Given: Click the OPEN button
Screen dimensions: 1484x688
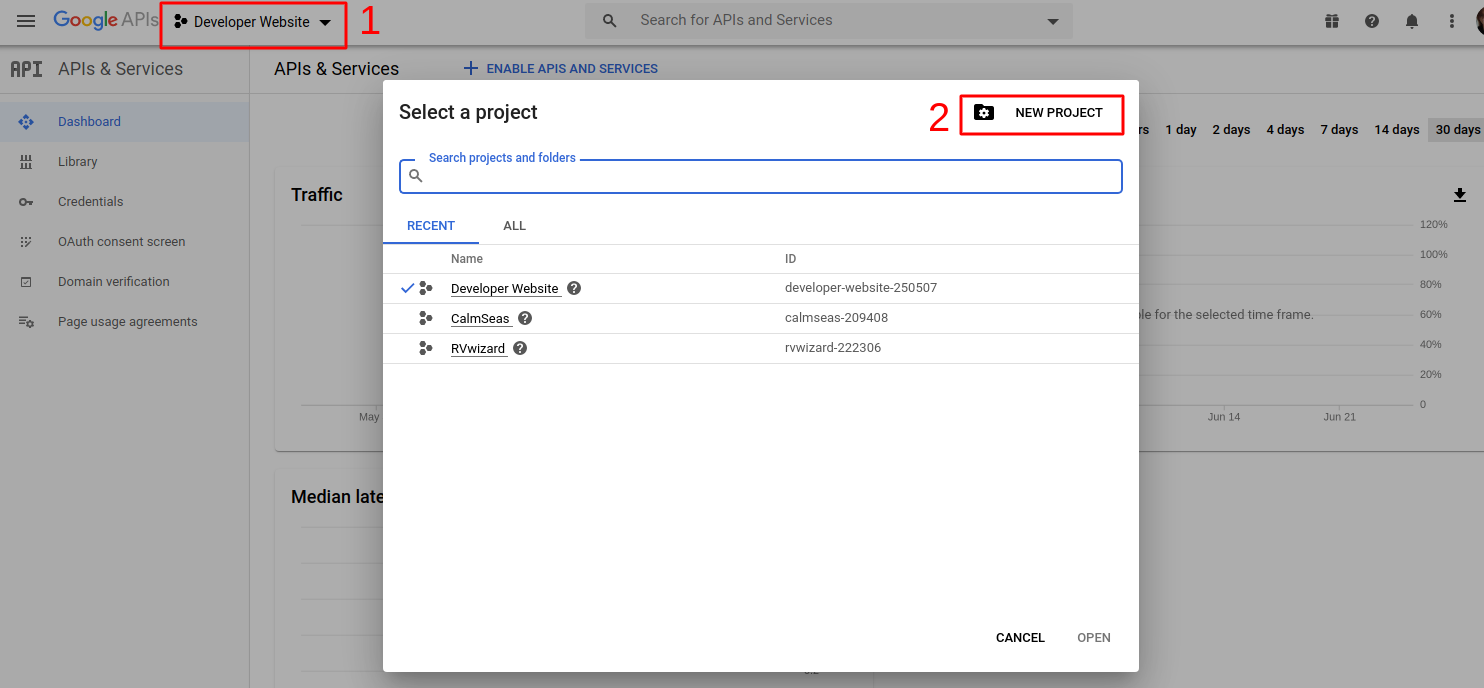Looking at the screenshot, I should [1094, 638].
